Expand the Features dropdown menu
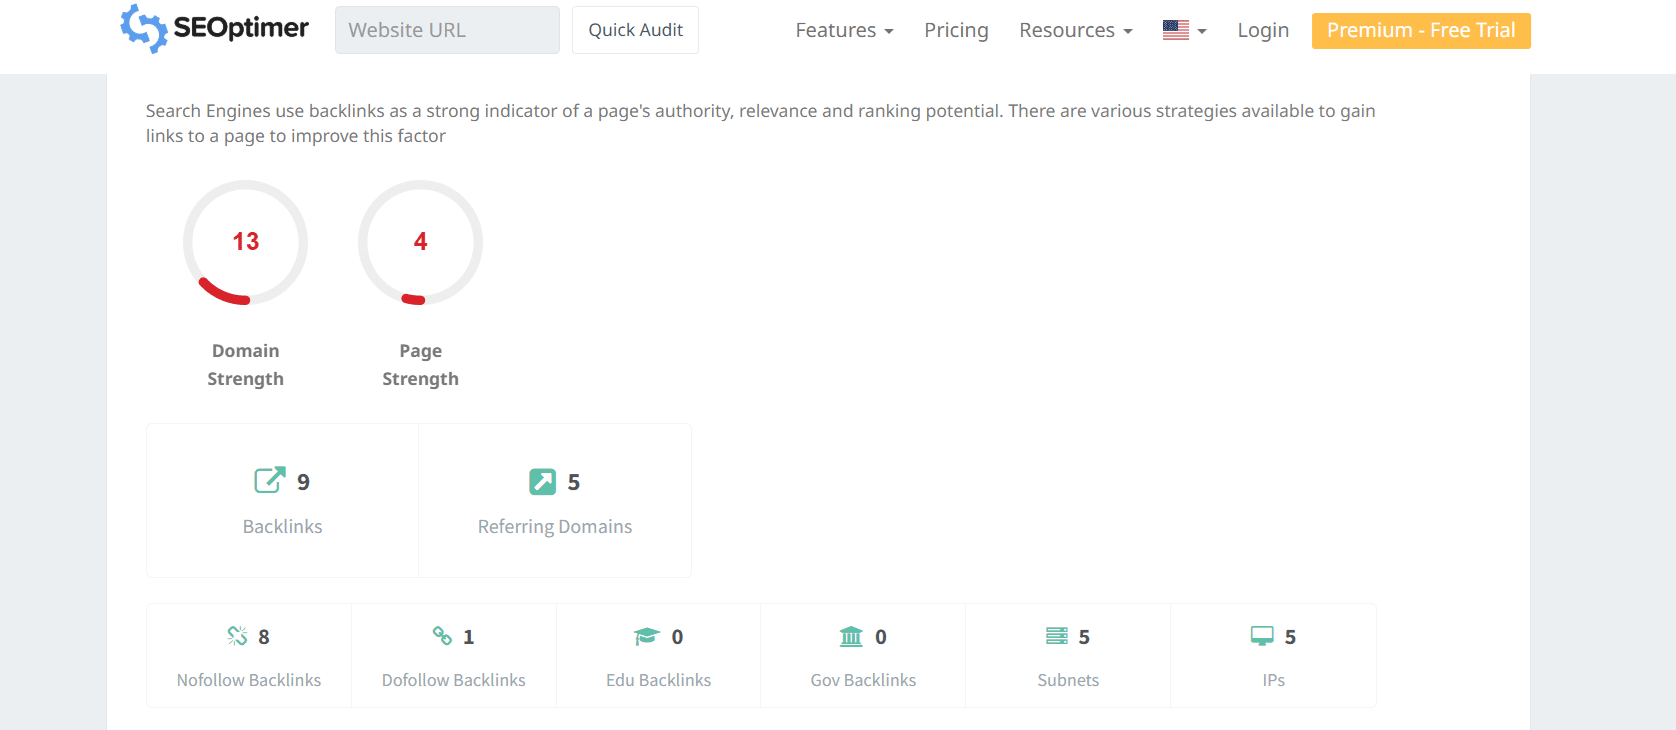Image resolution: width=1676 pixels, height=730 pixels. click(844, 30)
